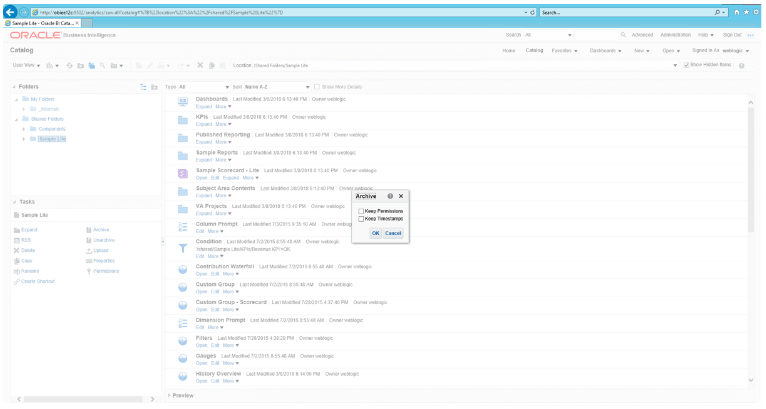Click the Sample Scorecard - Lite icon
The image size is (766, 409).
coord(183,173)
